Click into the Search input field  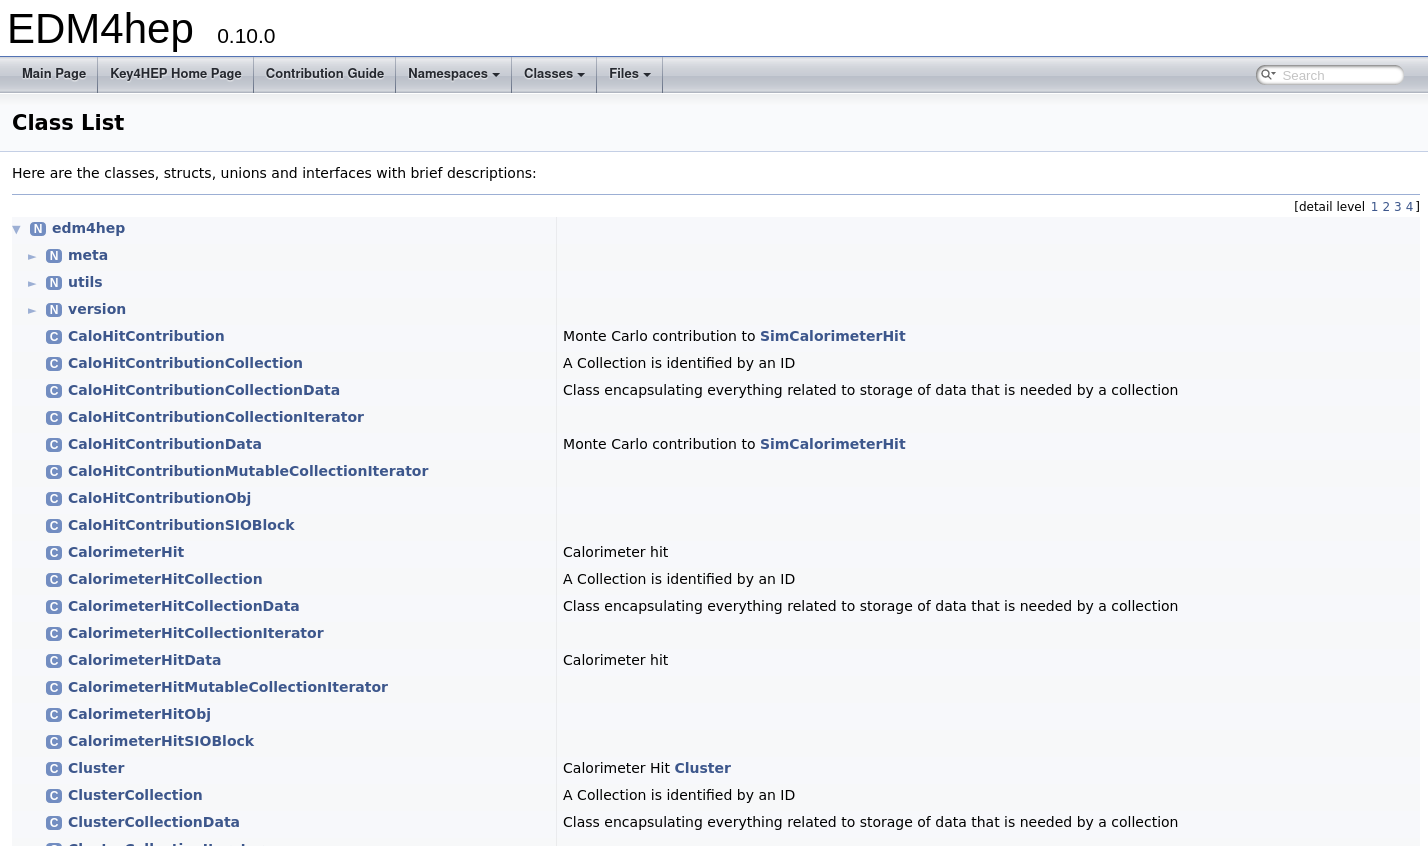(1338, 75)
